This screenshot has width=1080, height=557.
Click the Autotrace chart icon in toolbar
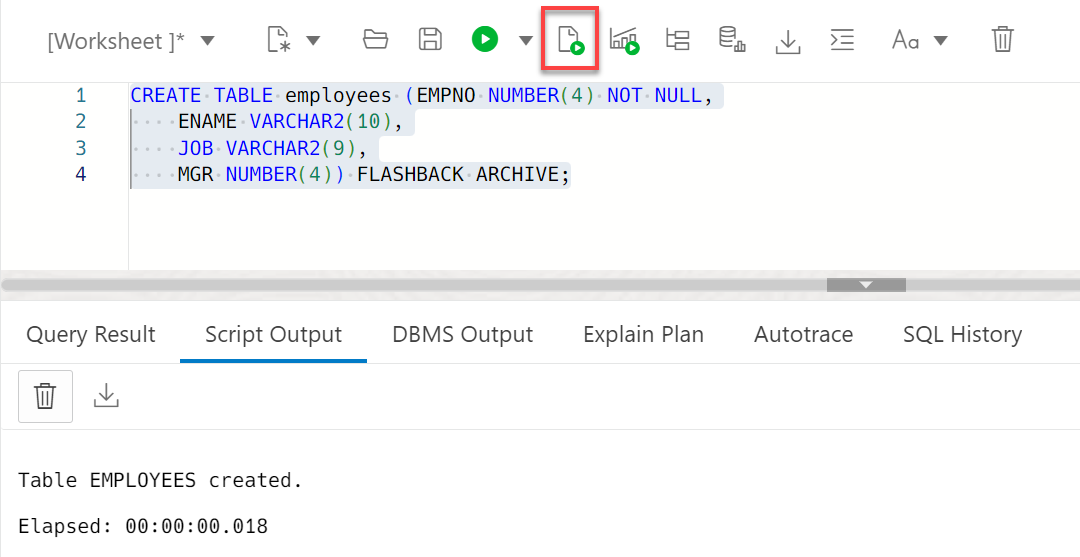click(x=625, y=40)
